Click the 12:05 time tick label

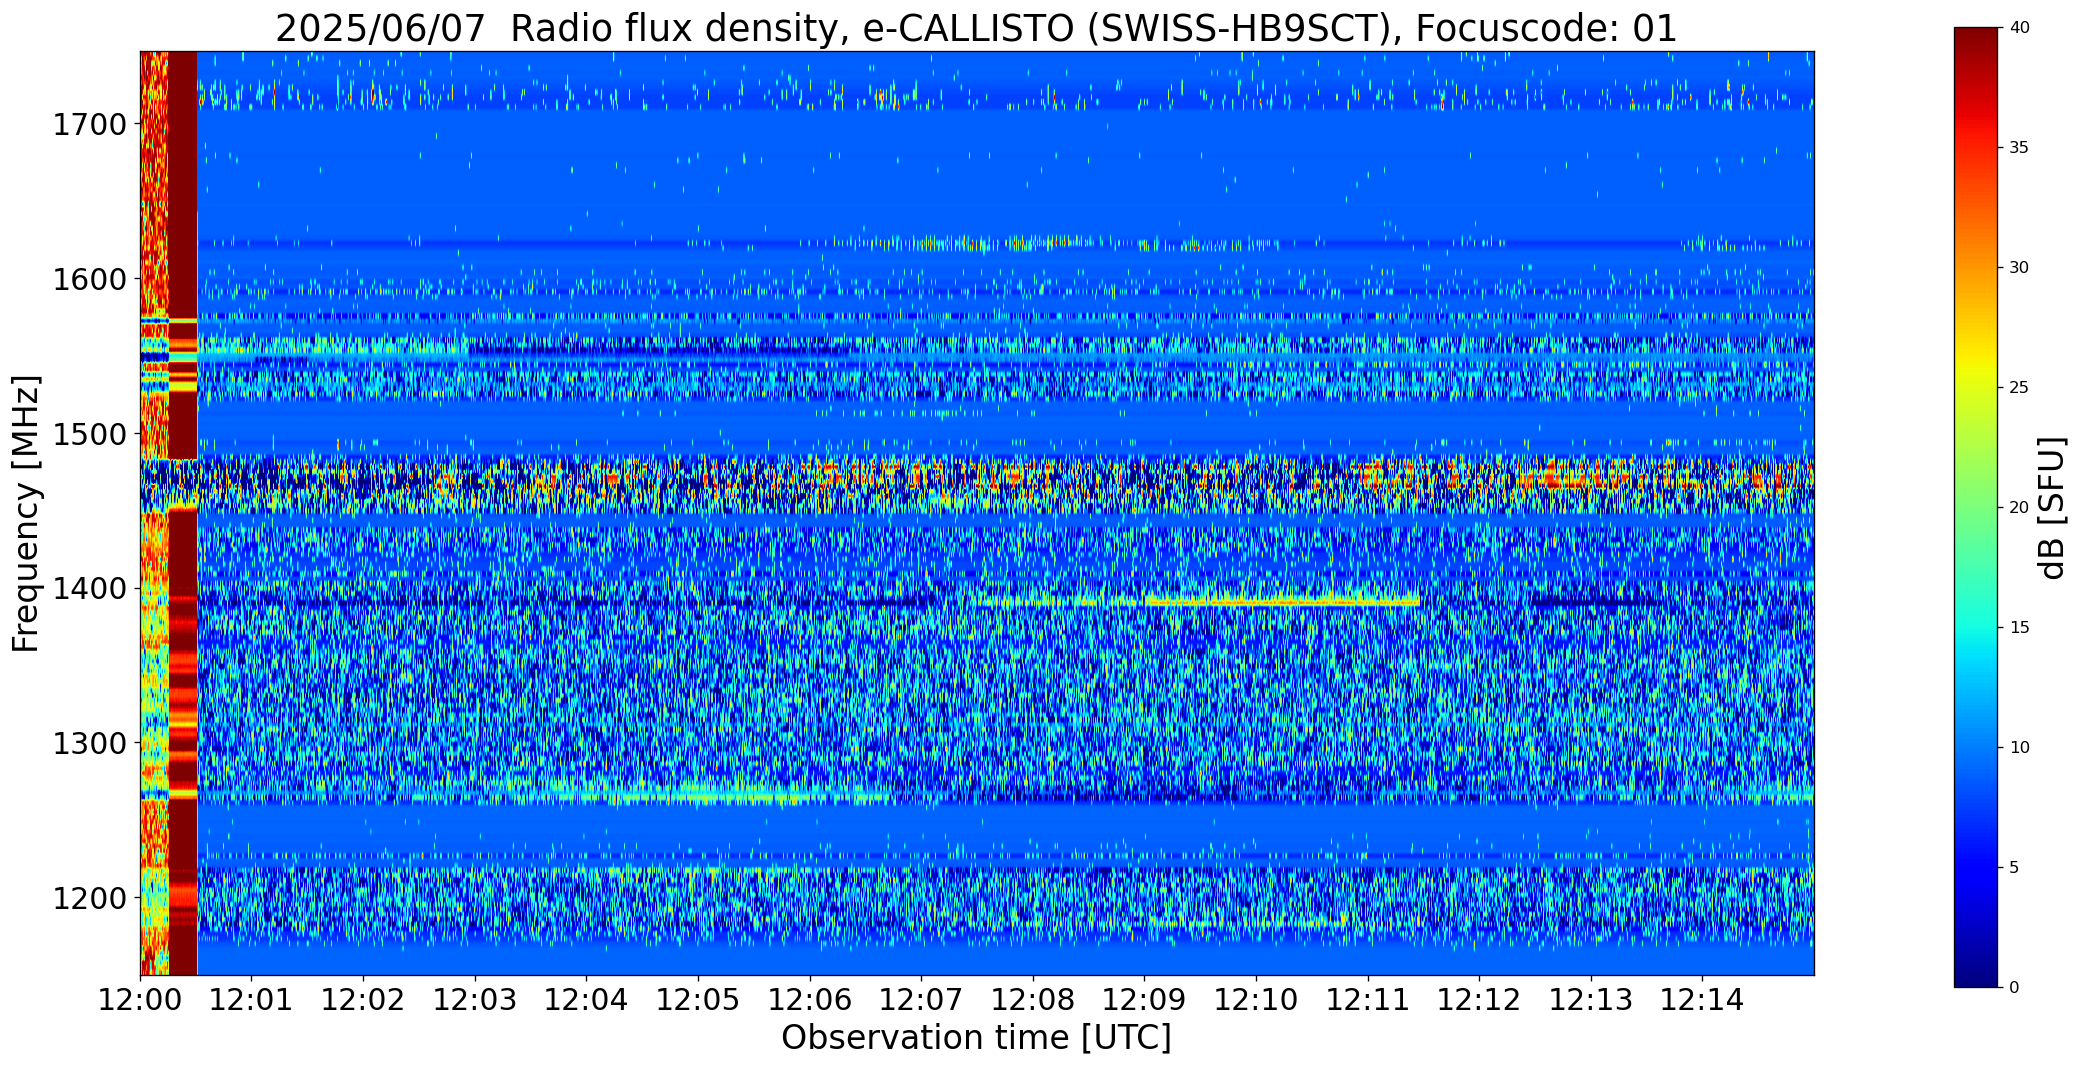698,1000
